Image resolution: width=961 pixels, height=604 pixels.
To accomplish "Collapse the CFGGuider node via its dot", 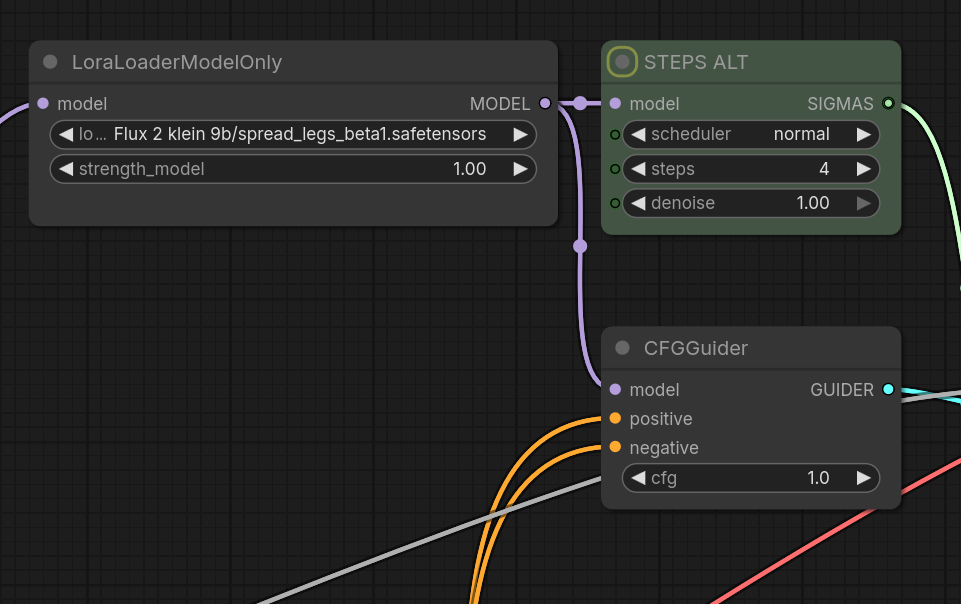I will [622, 348].
